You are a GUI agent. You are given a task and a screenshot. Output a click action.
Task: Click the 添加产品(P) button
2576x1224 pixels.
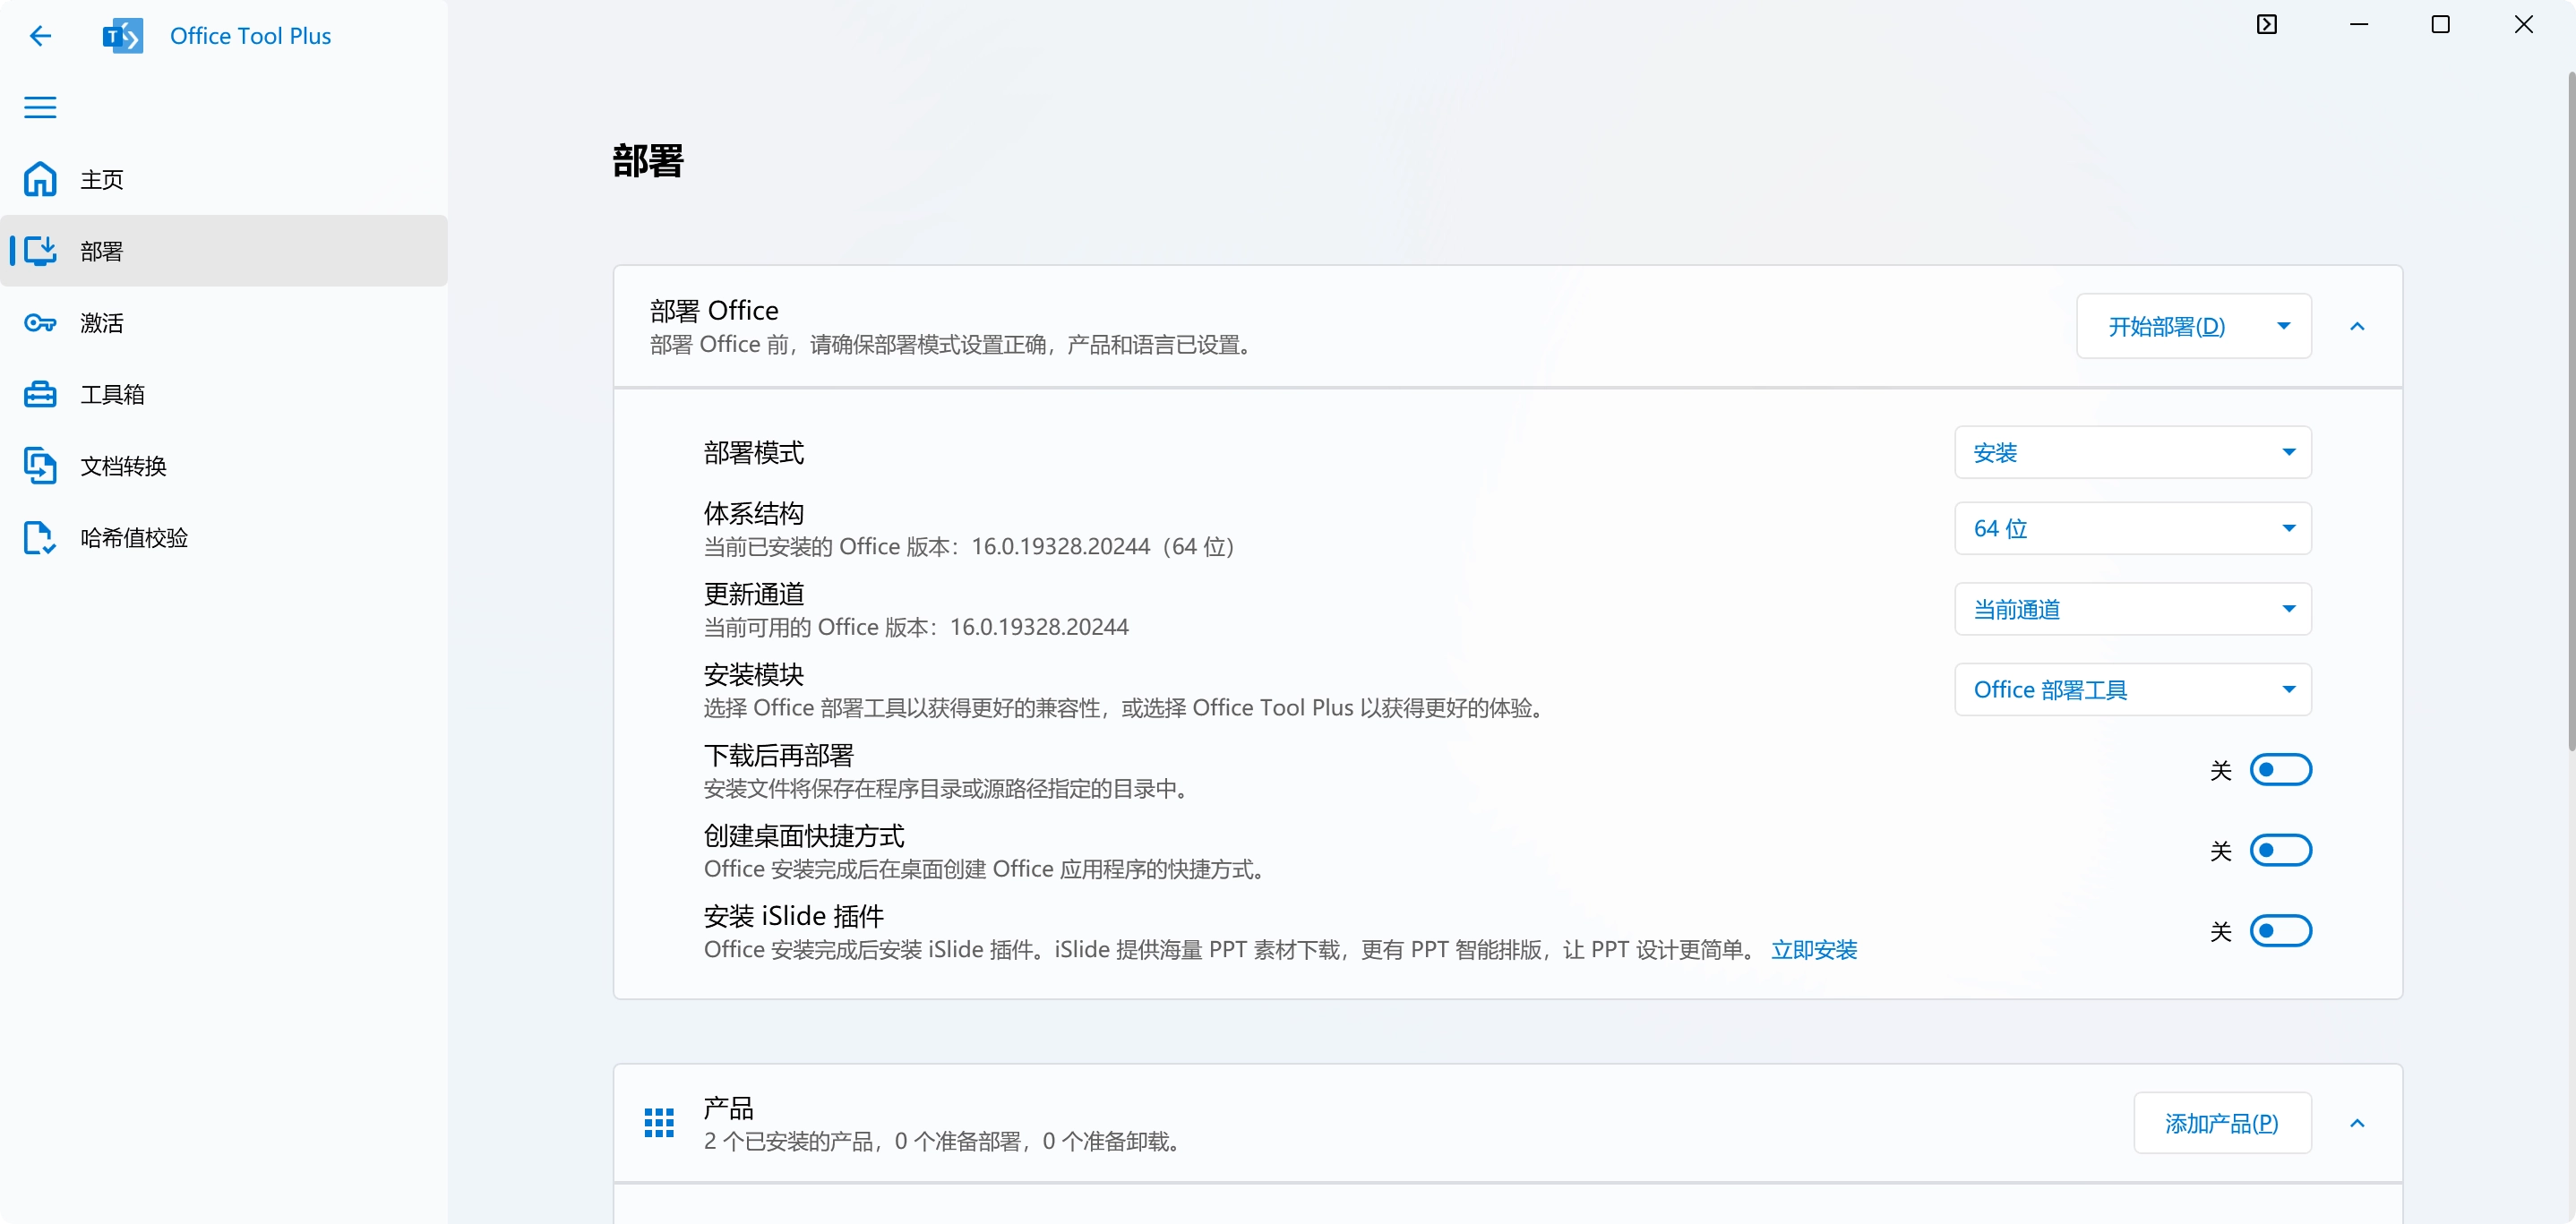(x=2222, y=1123)
